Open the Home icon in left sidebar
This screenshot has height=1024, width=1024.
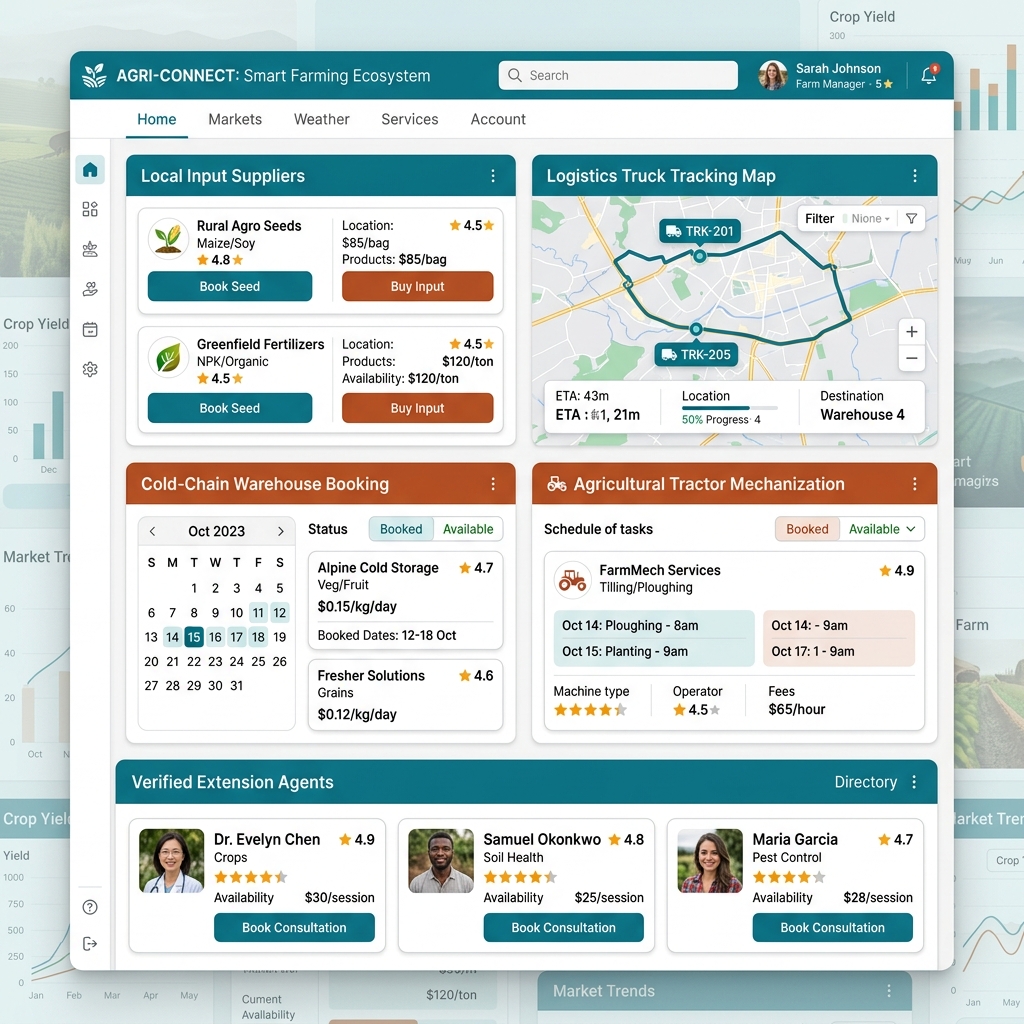90,170
